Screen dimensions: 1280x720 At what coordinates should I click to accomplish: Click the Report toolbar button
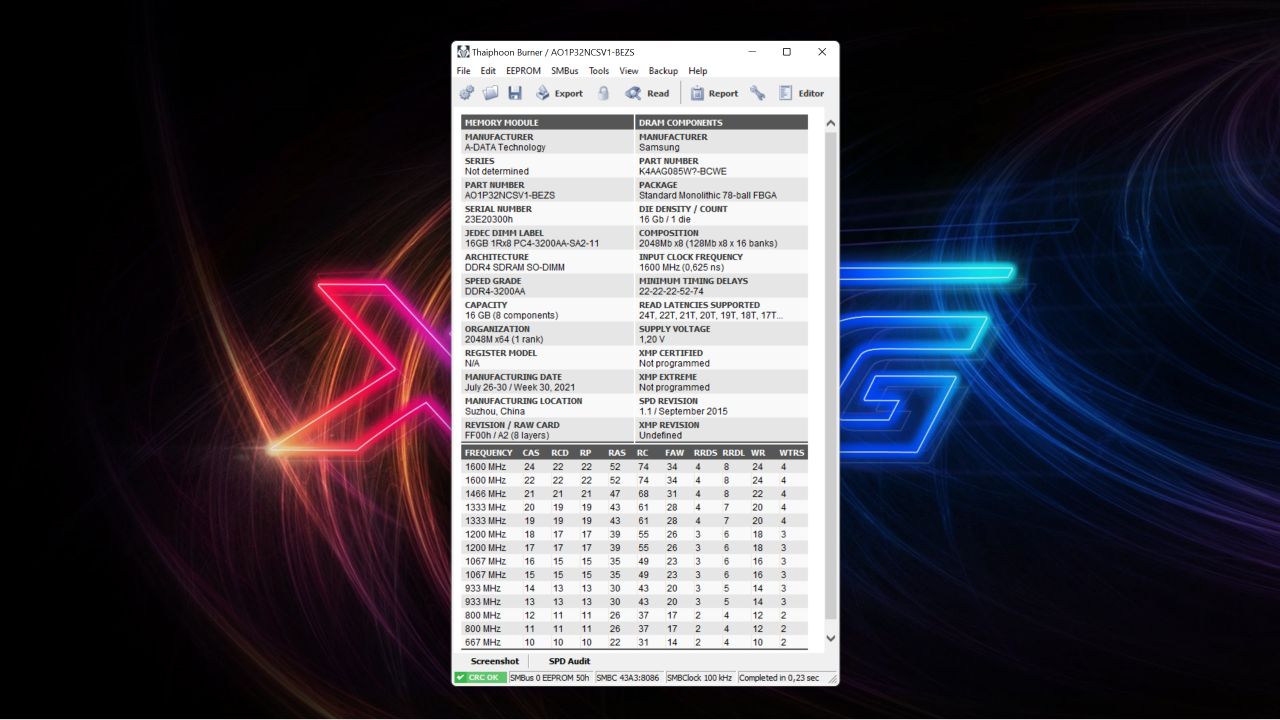coord(714,93)
